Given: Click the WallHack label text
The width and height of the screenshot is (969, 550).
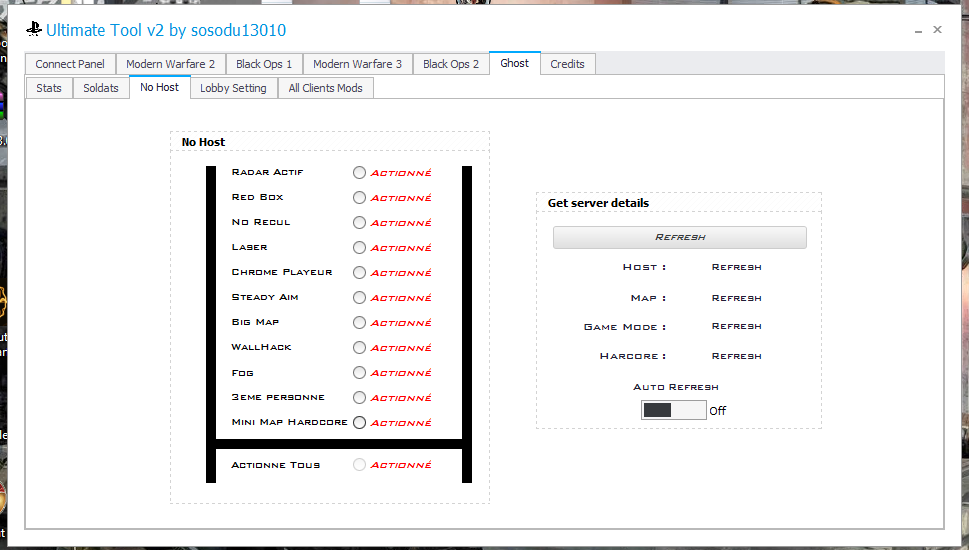Looking at the screenshot, I should (261, 347).
